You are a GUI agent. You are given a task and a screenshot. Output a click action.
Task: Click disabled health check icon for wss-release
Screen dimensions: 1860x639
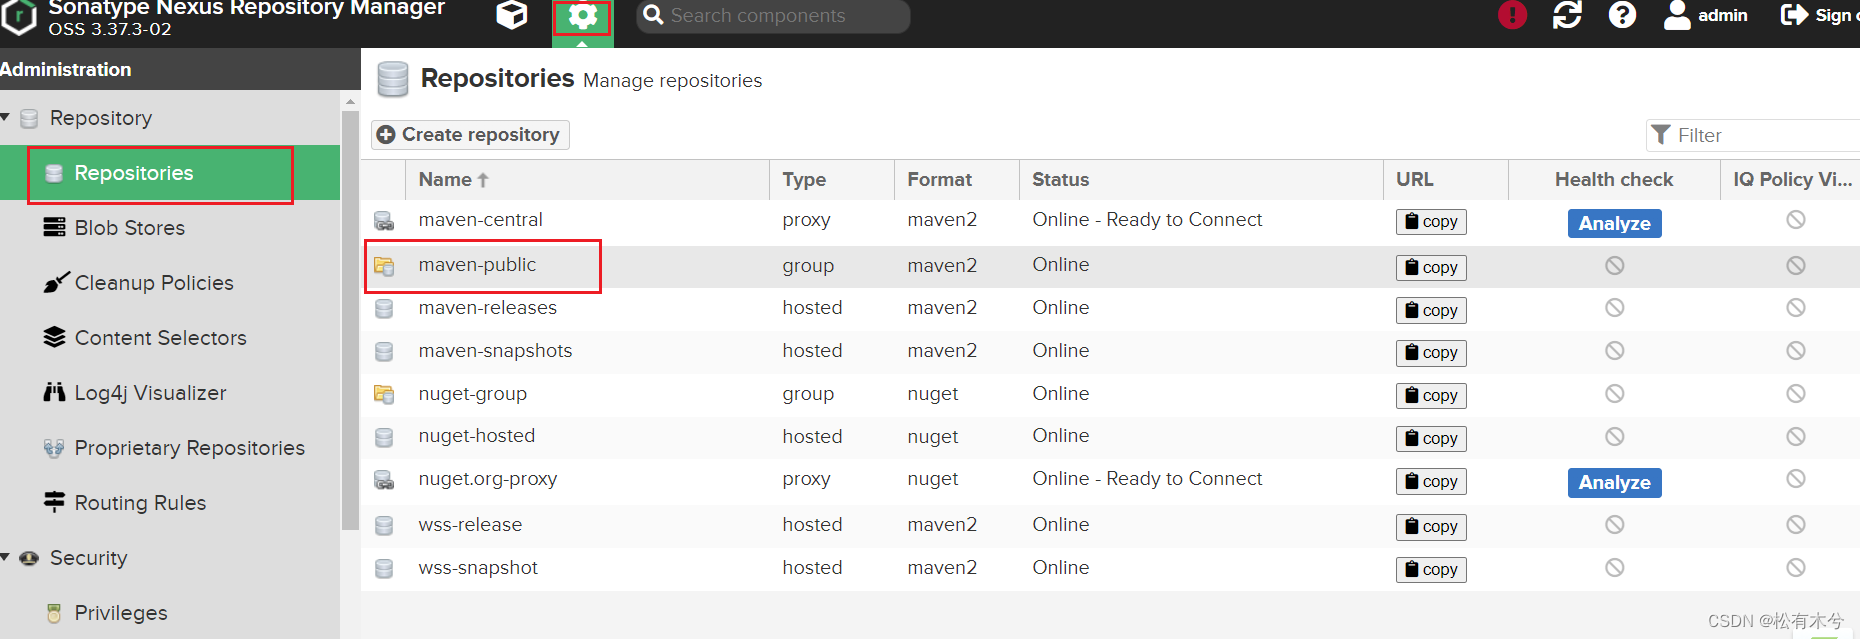pos(1614,524)
